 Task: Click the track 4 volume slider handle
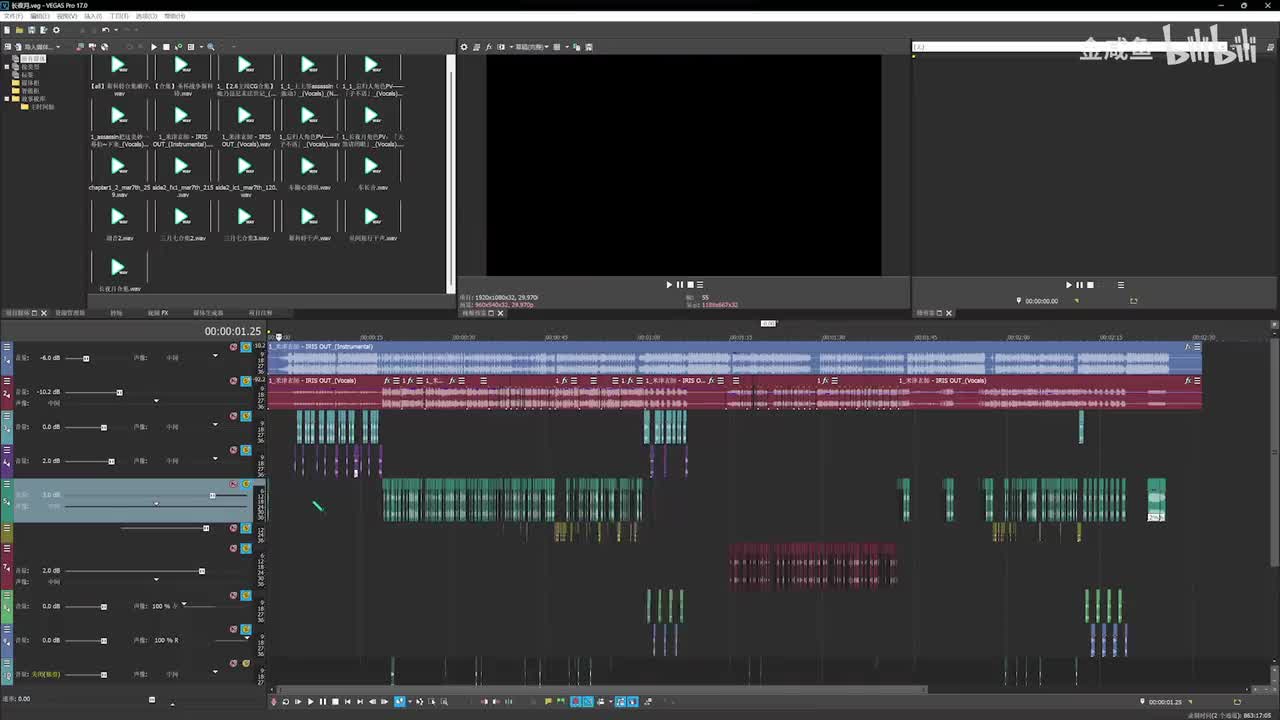(x=111, y=461)
